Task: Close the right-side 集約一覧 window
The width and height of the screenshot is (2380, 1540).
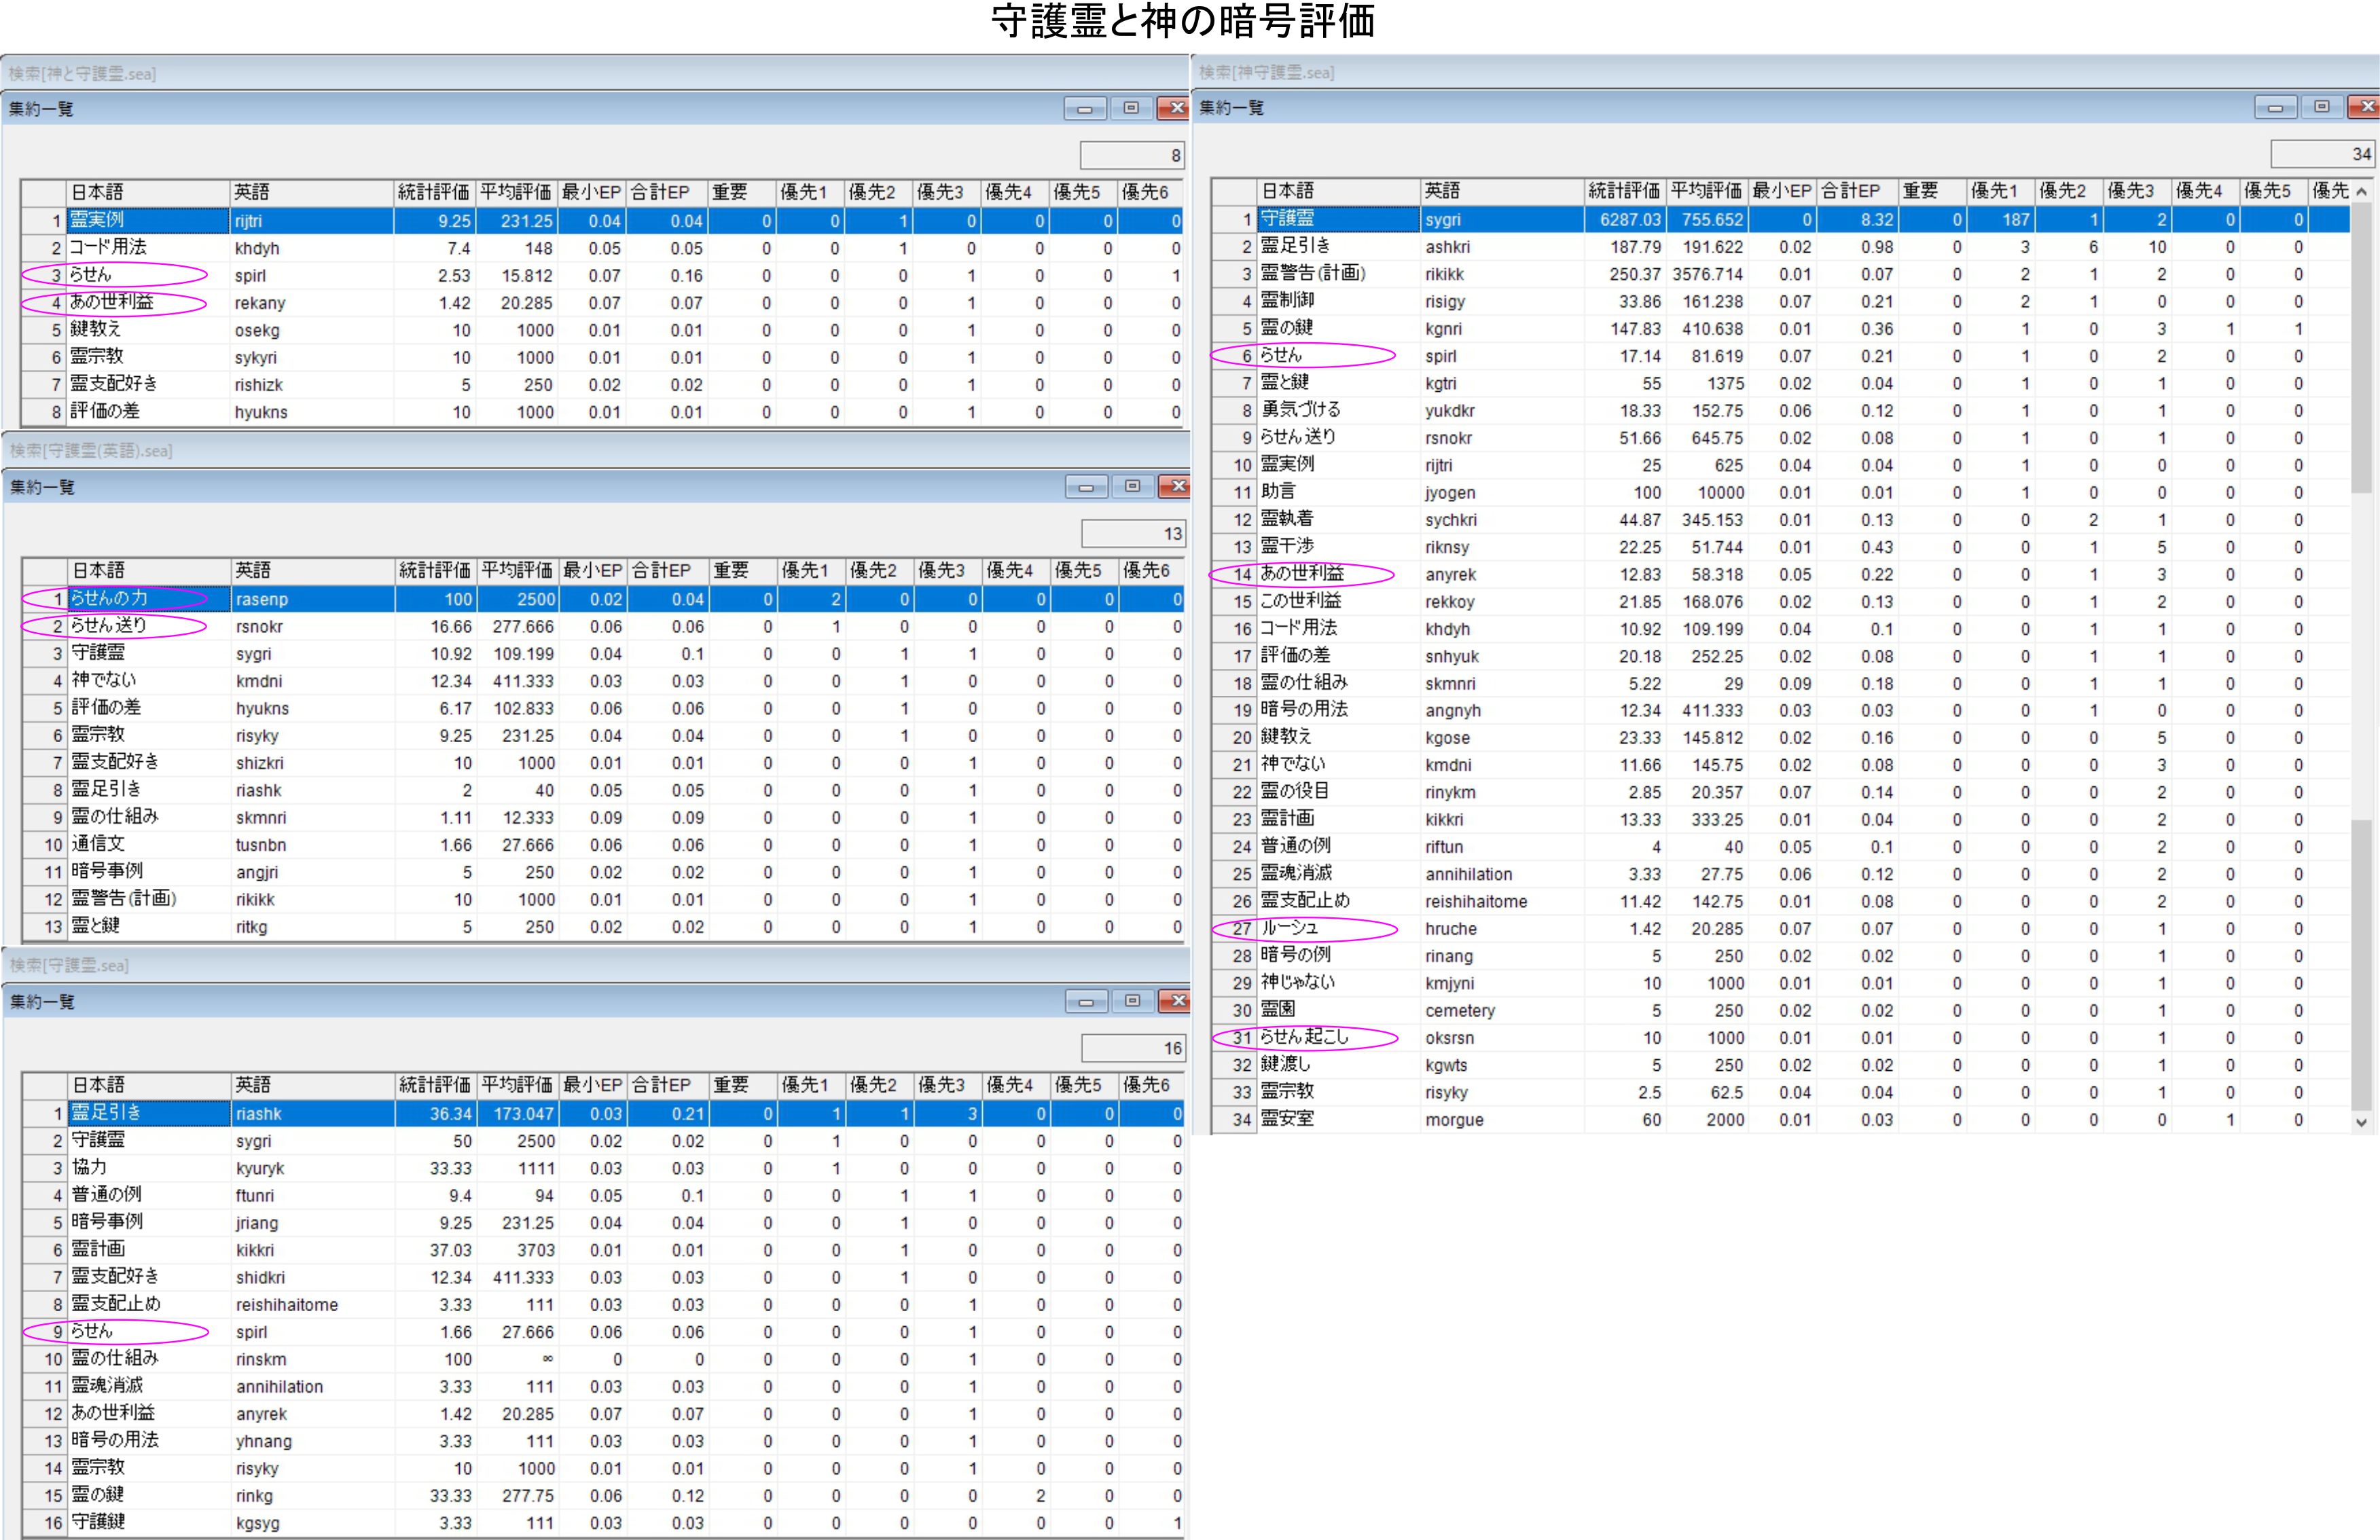Action: point(2365,107)
